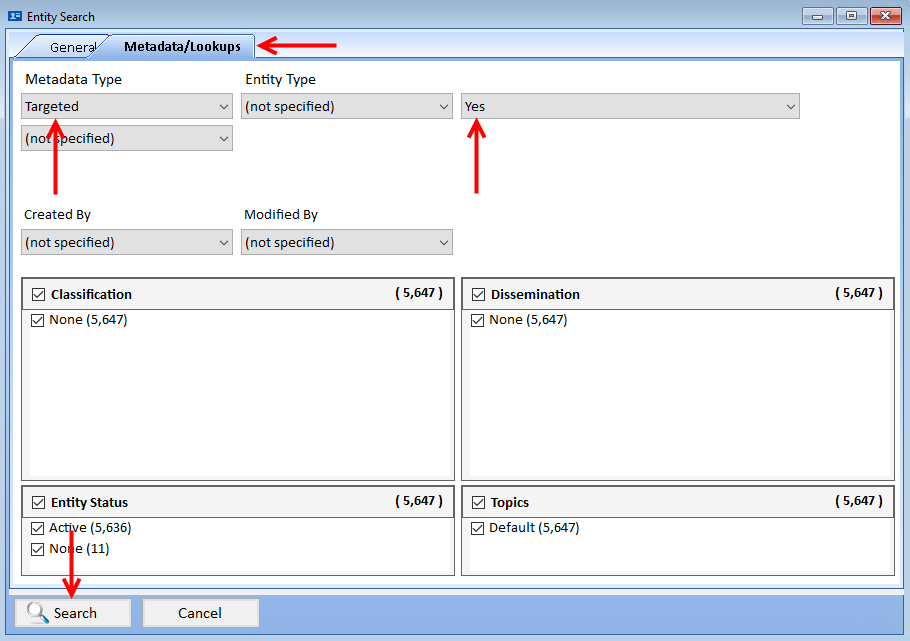Open the Created By dropdown

[223, 242]
